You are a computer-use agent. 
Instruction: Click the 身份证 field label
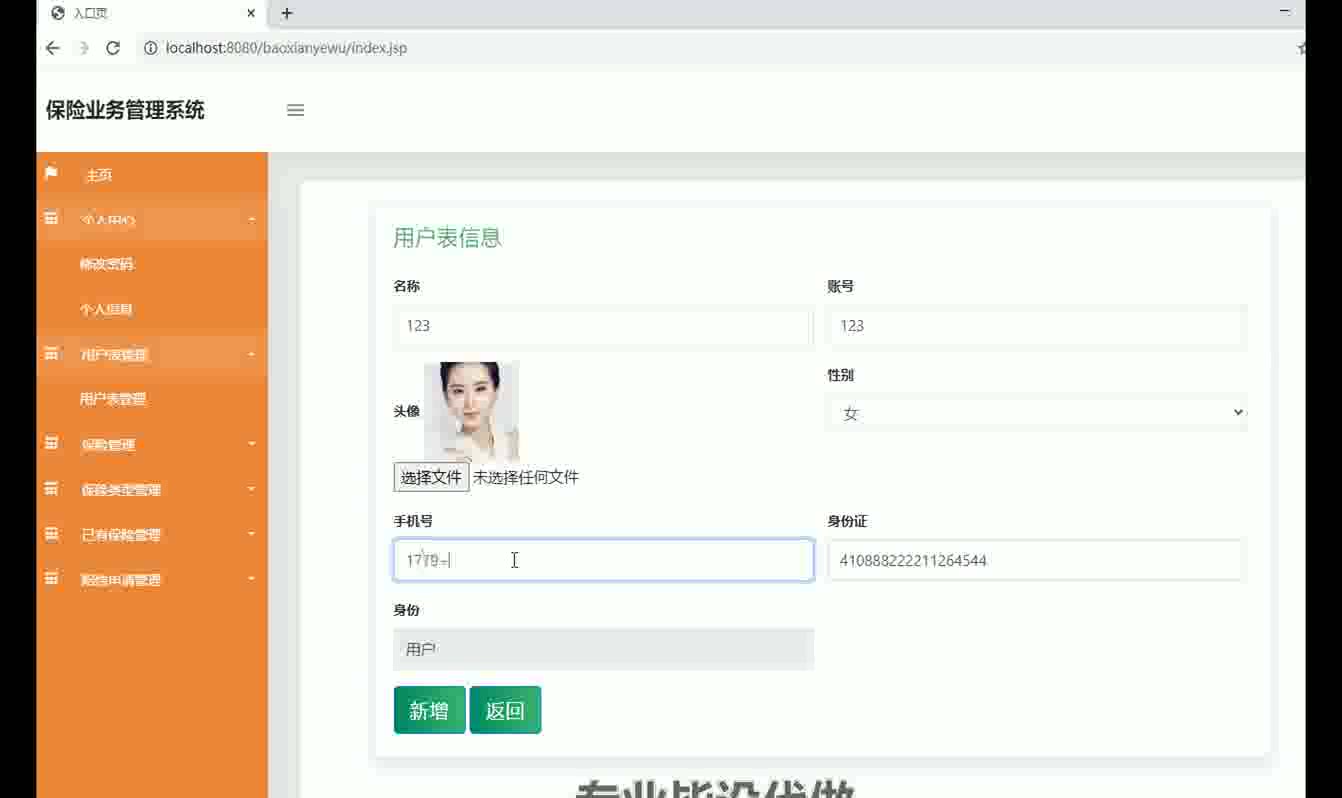click(847, 521)
